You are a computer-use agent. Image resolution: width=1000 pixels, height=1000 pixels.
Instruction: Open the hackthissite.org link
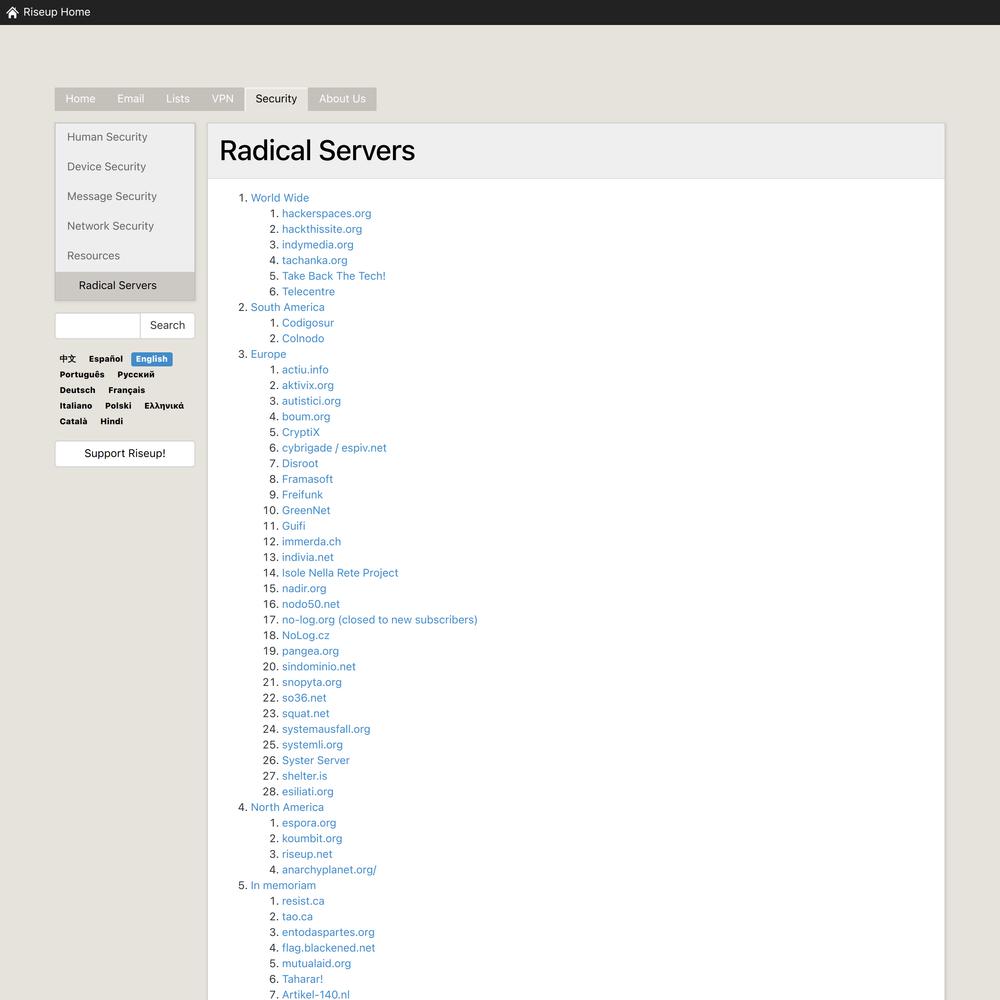point(322,229)
